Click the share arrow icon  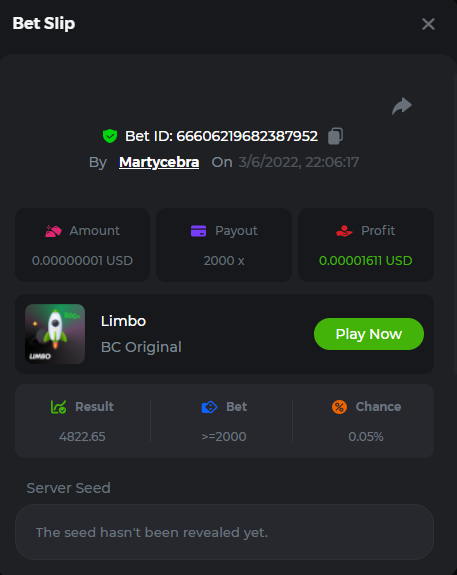pos(402,106)
